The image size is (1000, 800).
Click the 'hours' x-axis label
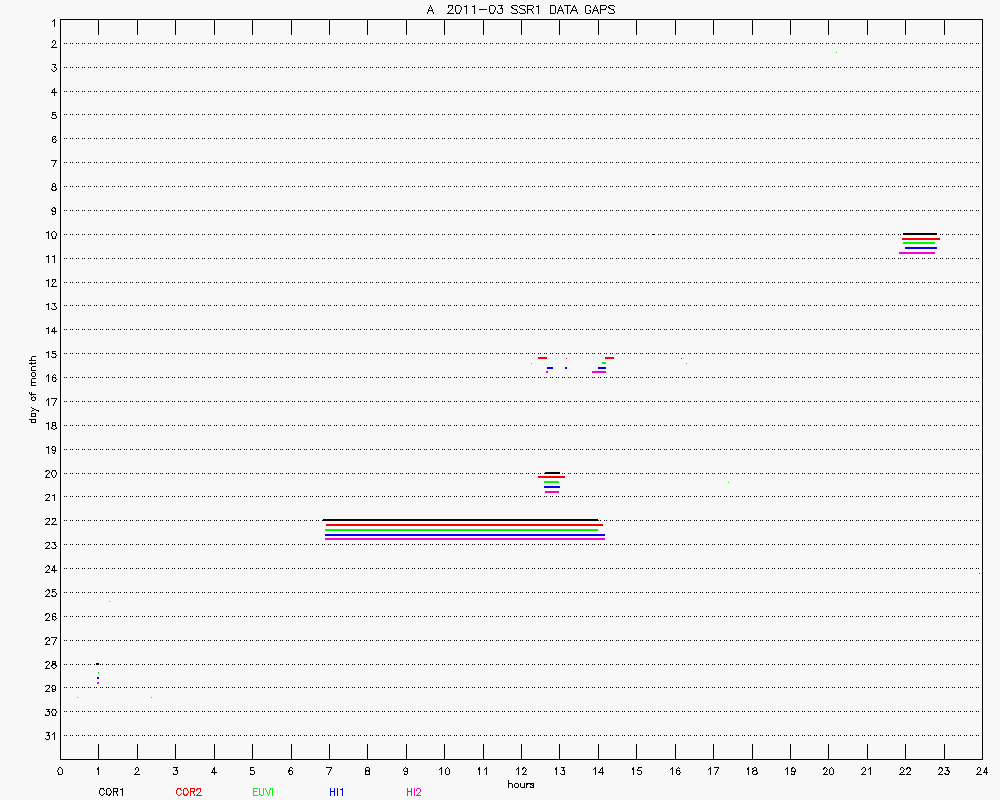(520, 784)
